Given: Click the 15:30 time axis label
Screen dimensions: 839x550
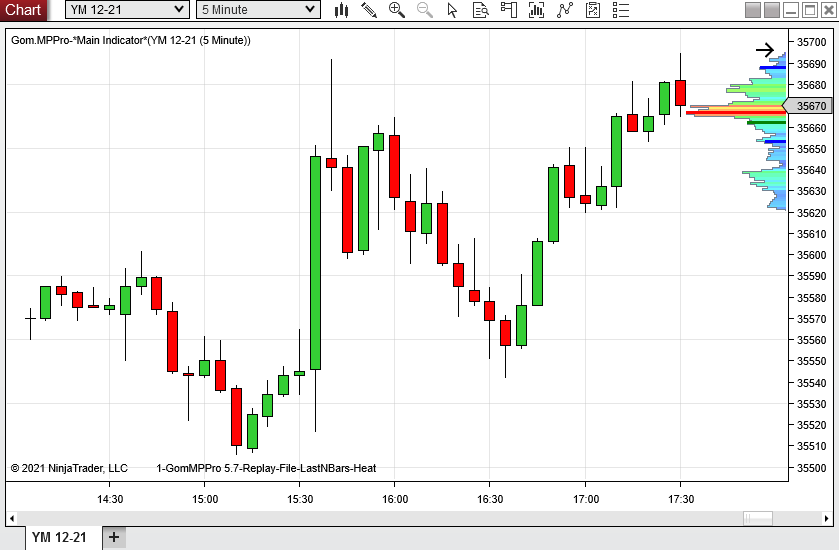Looking at the screenshot, I should pyautogui.click(x=300, y=499).
